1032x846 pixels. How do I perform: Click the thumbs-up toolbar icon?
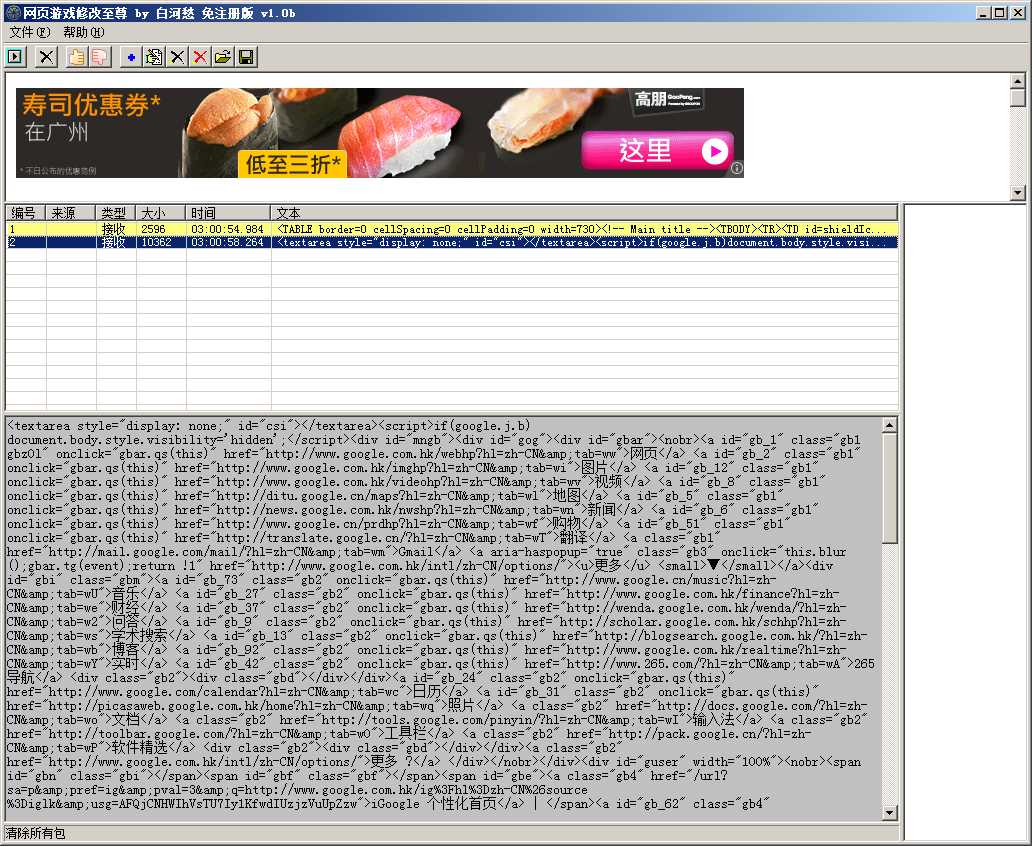77,57
